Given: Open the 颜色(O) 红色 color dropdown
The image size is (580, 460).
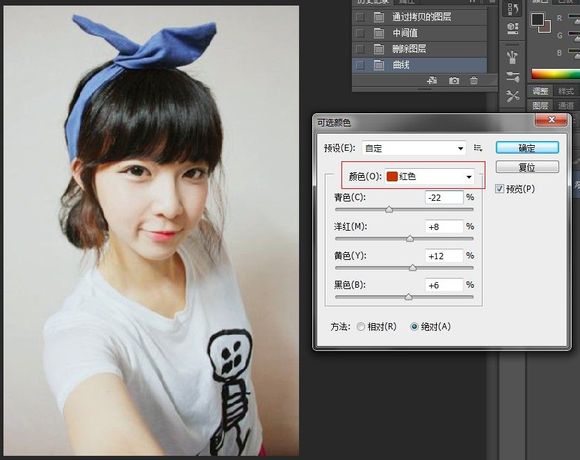Looking at the screenshot, I should tap(429, 176).
